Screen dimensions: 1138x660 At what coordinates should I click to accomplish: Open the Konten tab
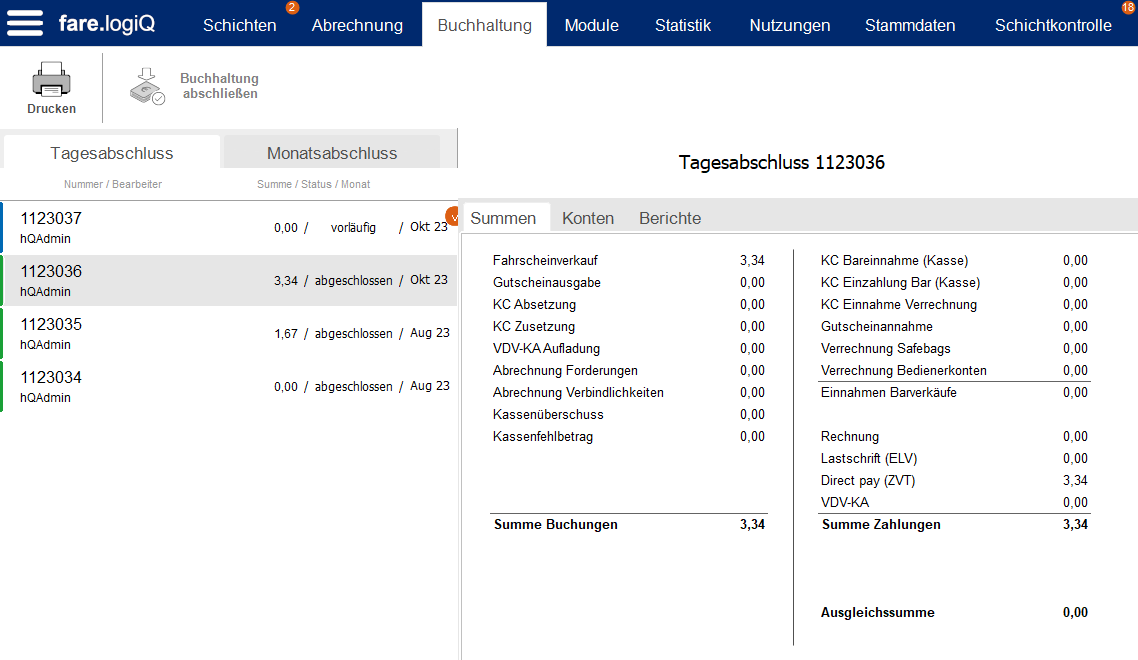(x=588, y=217)
